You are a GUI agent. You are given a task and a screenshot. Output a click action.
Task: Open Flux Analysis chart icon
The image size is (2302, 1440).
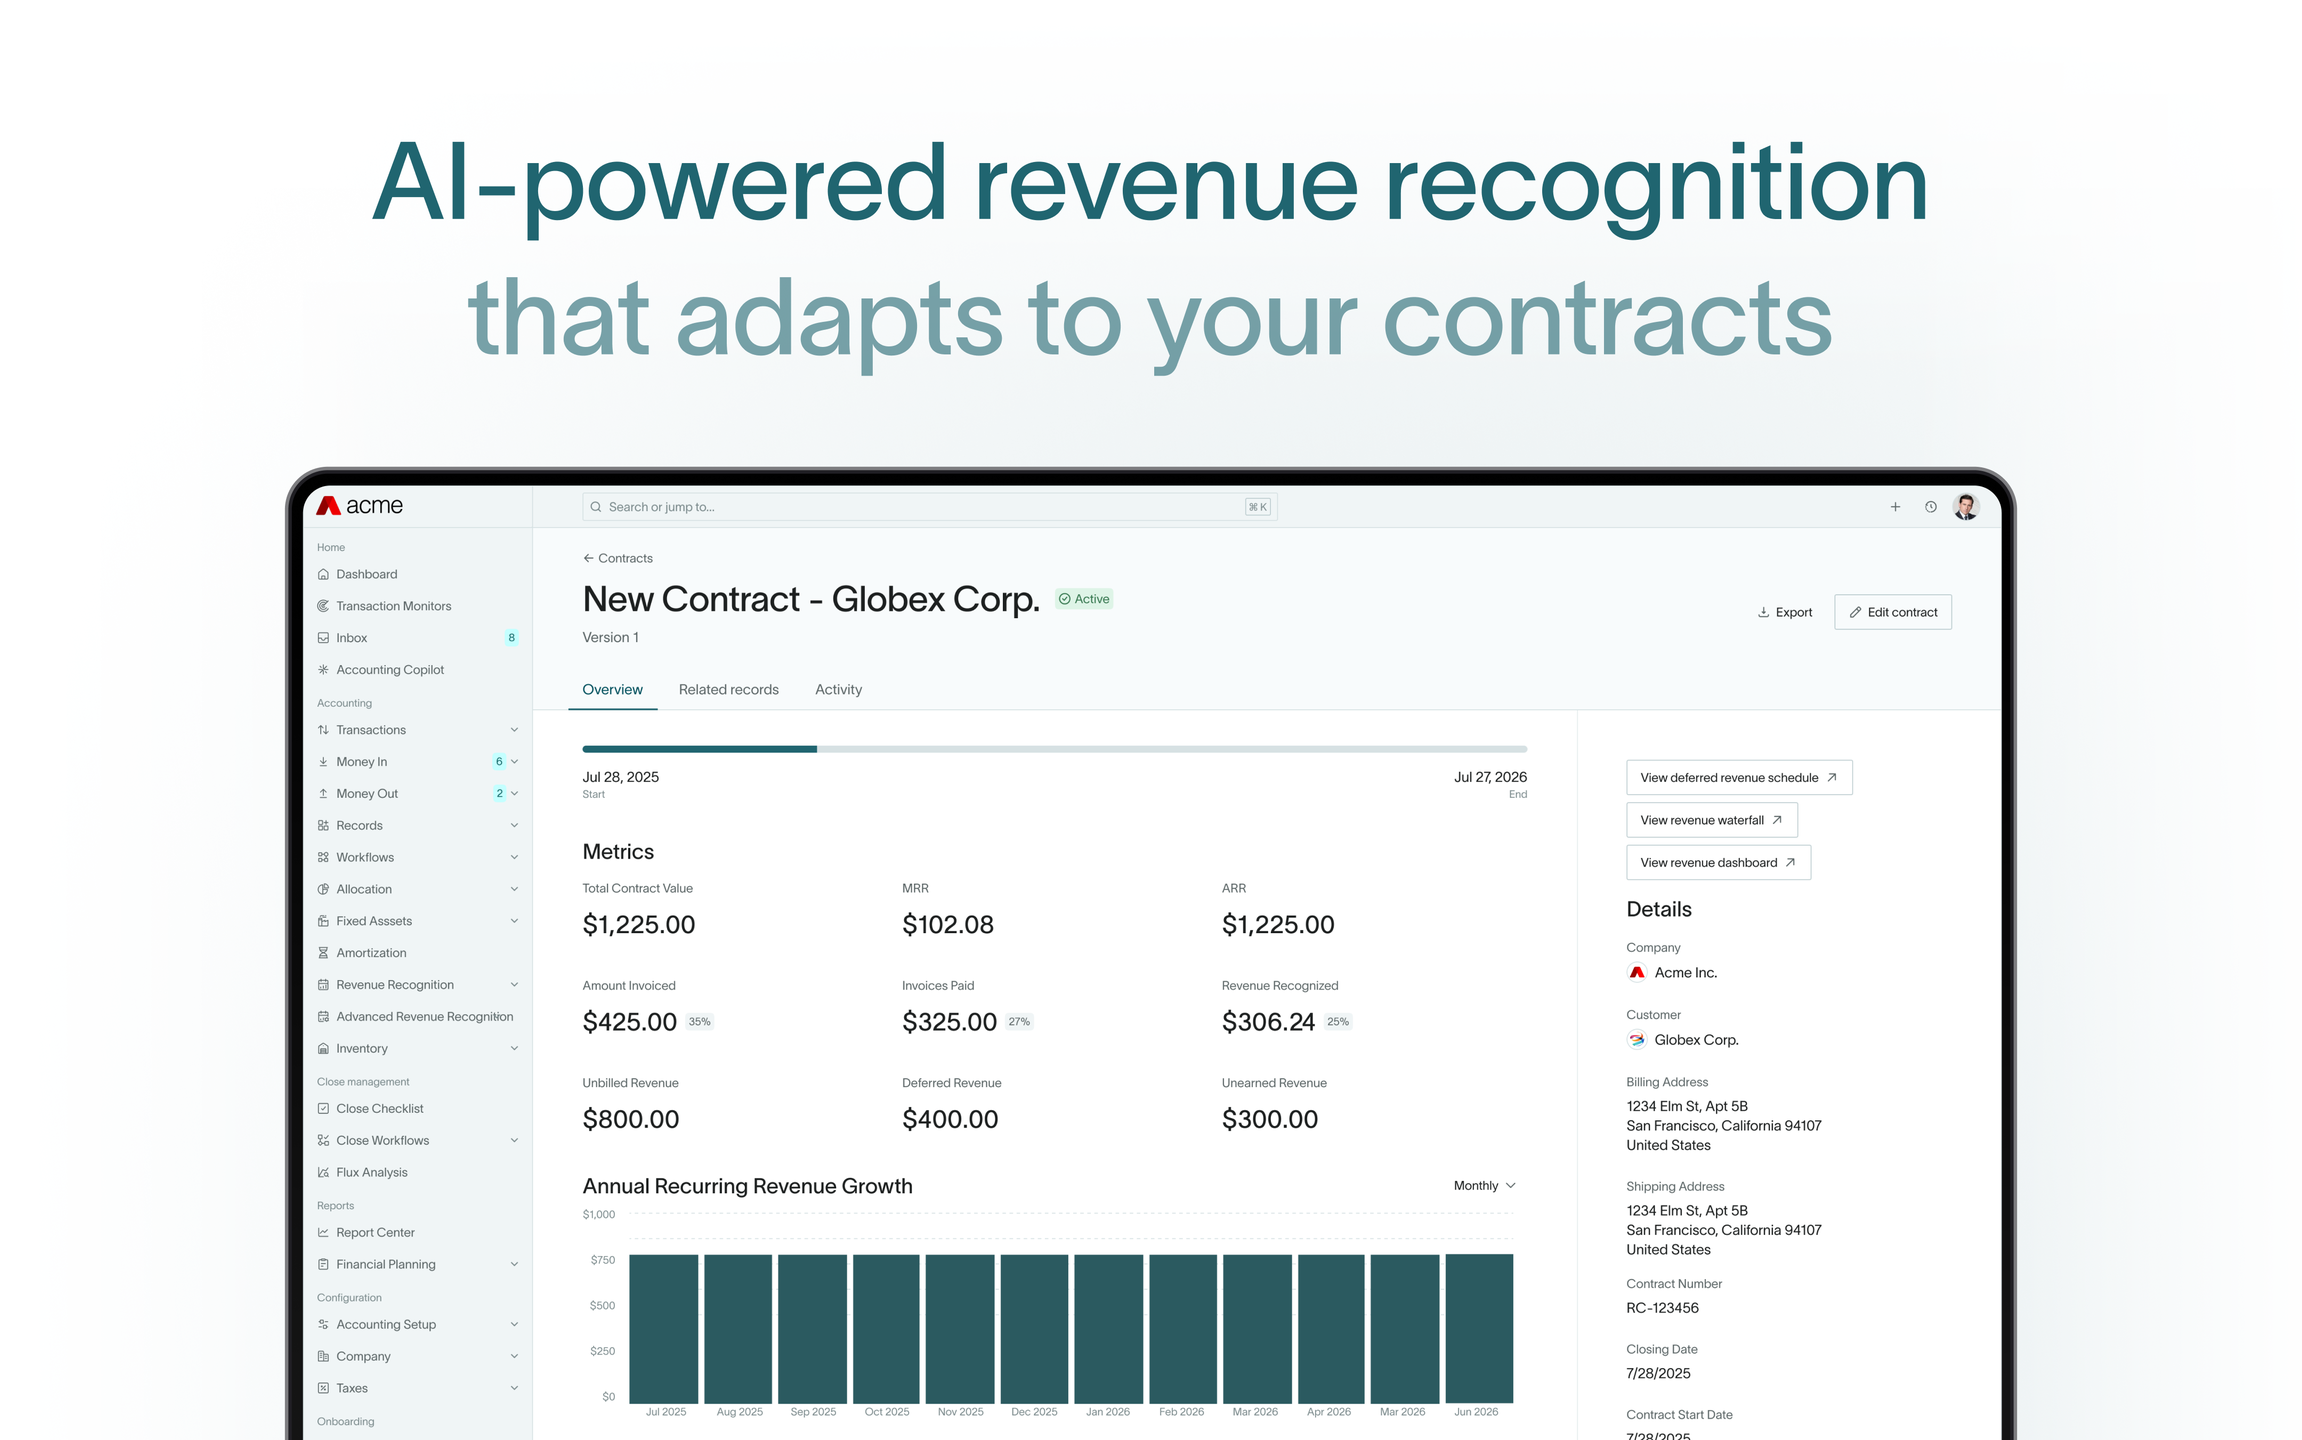(323, 1173)
